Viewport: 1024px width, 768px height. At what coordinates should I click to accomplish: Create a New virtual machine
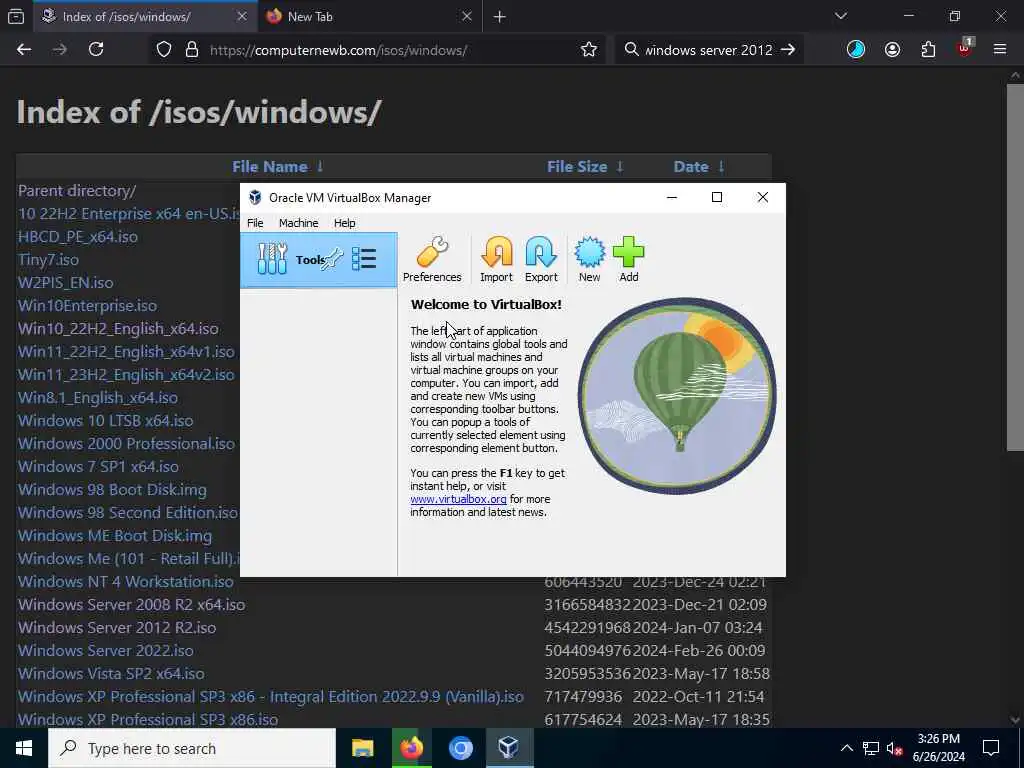pyautogui.click(x=589, y=260)
